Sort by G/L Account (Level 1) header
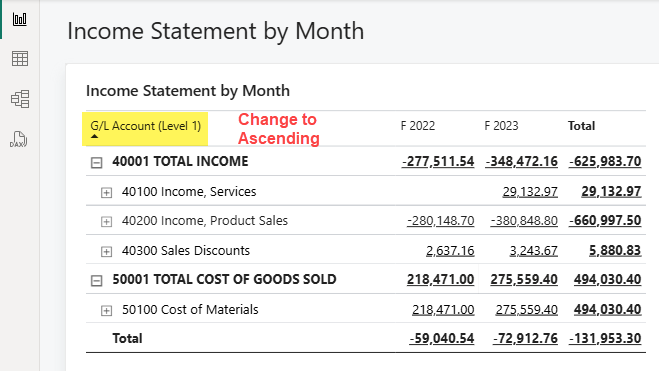This screenshot has width=659, height=371. 145,126
